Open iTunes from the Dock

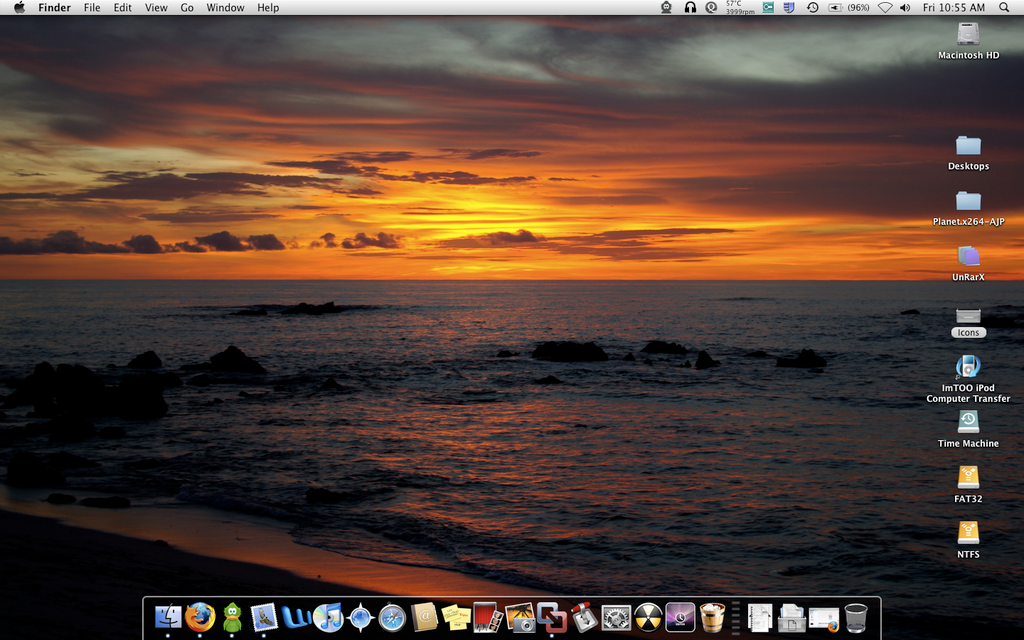coord(328,617)
